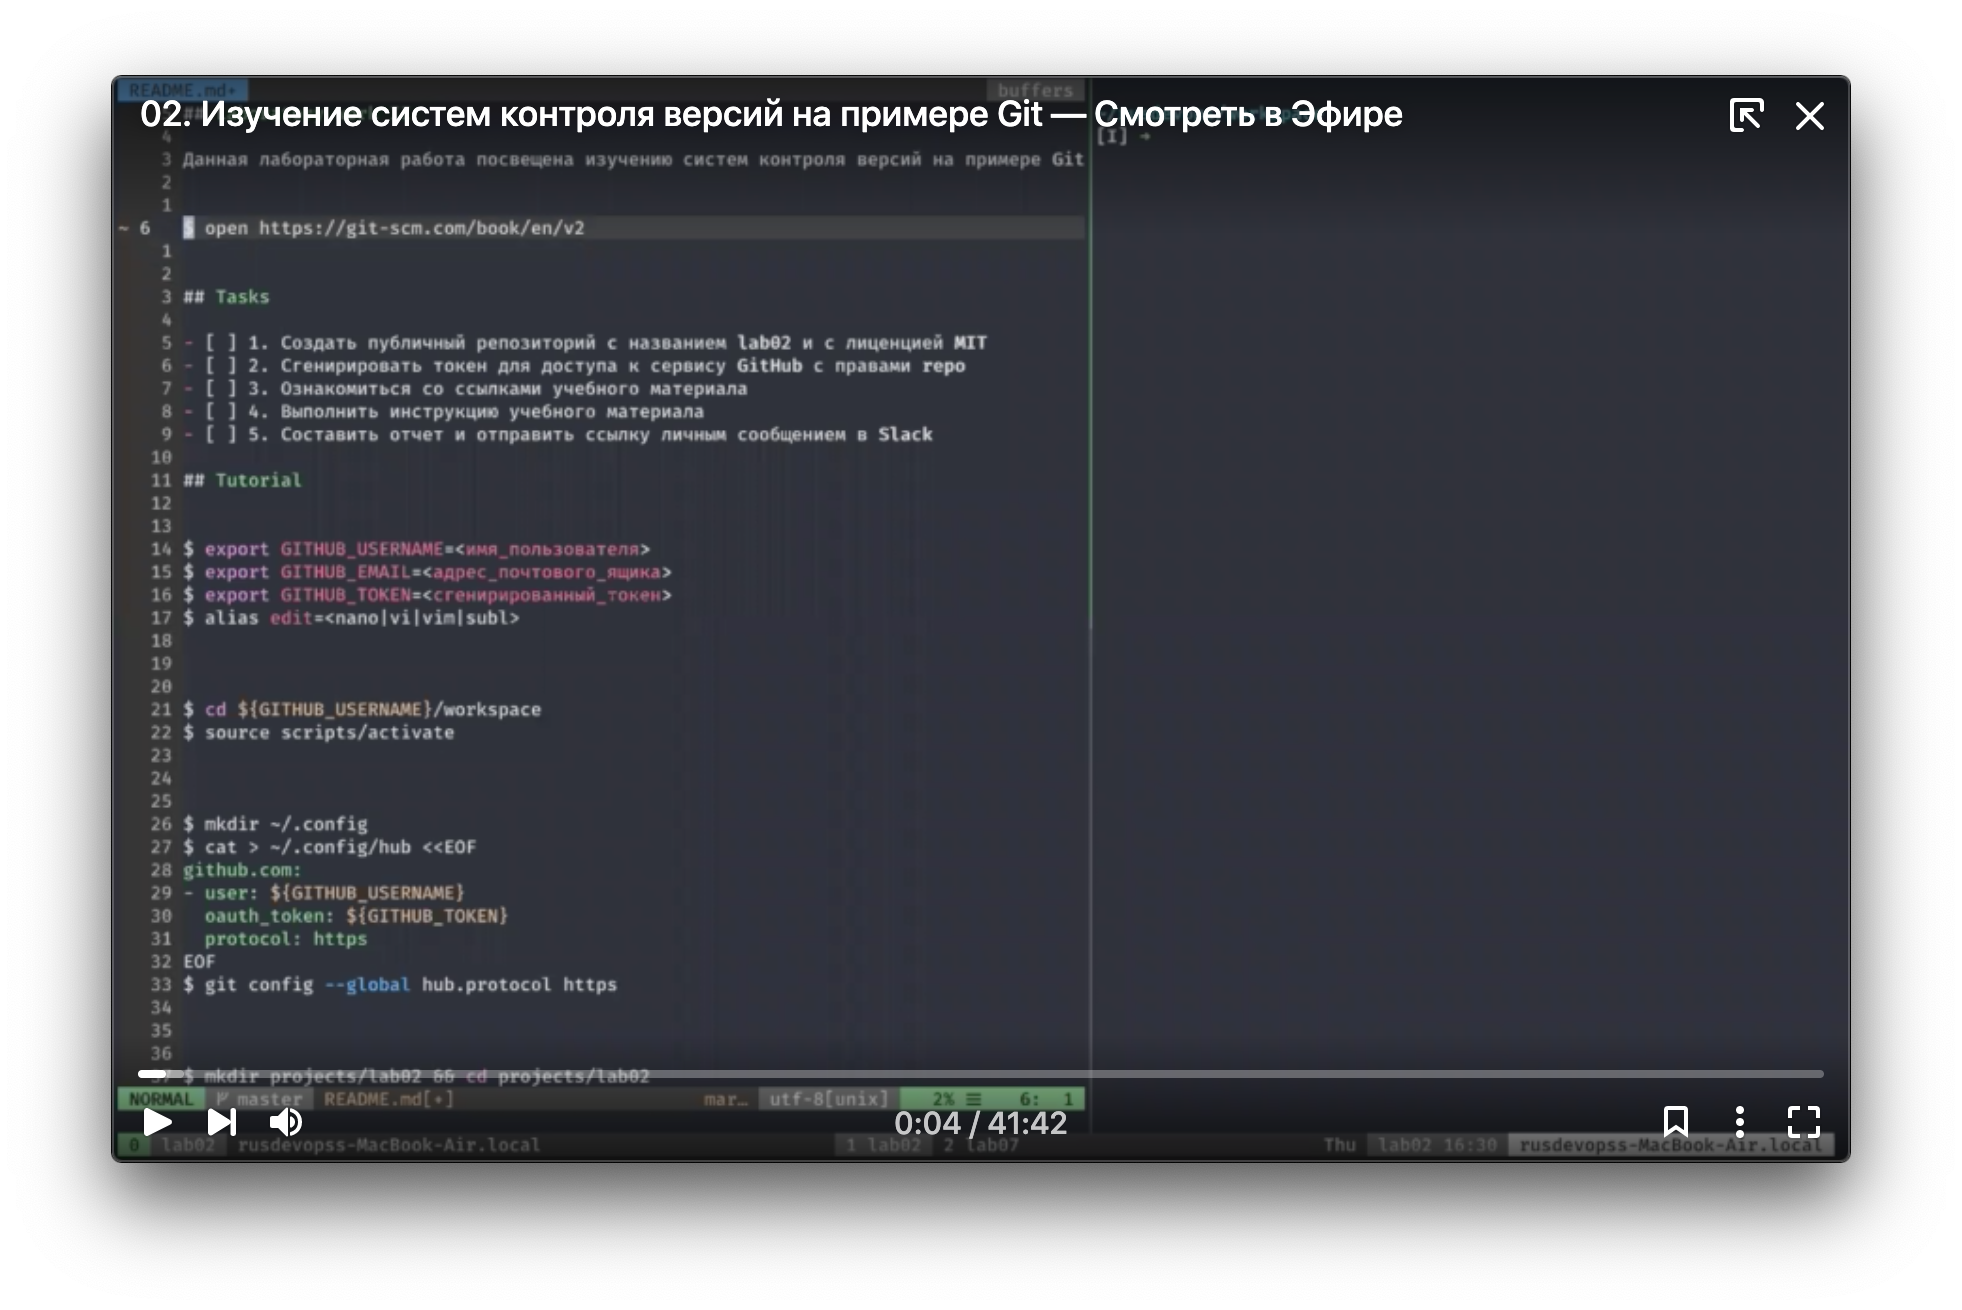The height and width of the screenshot is (1310, 1962).
Task: Open the three-dot more options menu
Action: click(x=1740, y=1121)
